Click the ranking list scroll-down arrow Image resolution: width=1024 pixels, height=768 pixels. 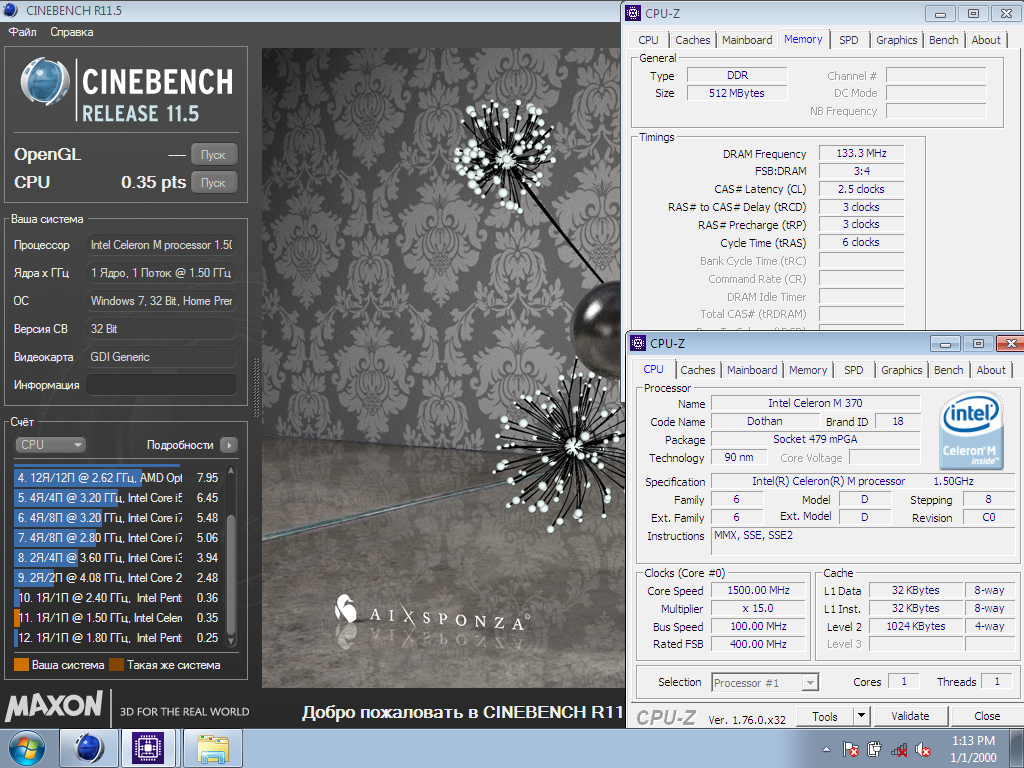pyautogui.click(x=231, y=641)
